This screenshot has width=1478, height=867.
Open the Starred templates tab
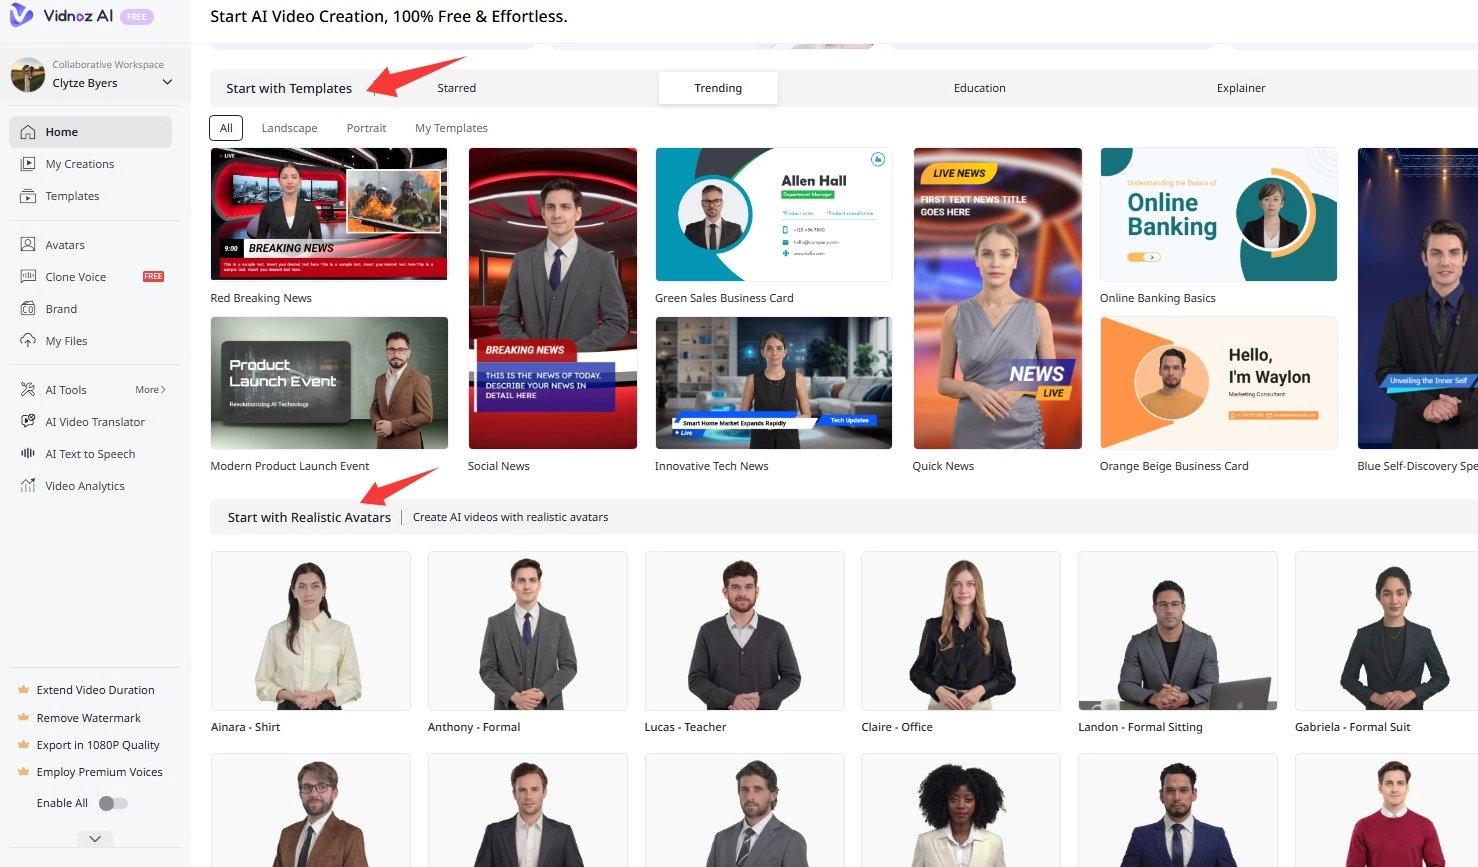click(456, 88)
